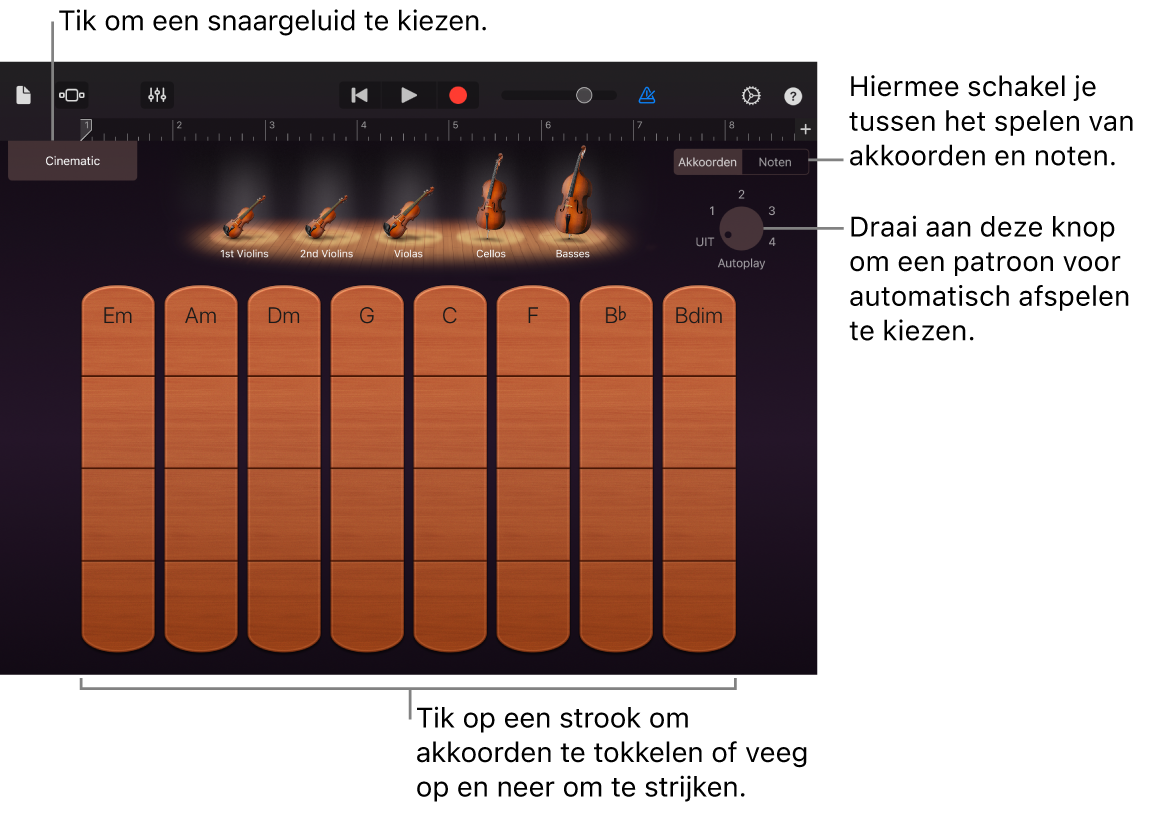Open the Cinematic sound picker

[72, 160]
